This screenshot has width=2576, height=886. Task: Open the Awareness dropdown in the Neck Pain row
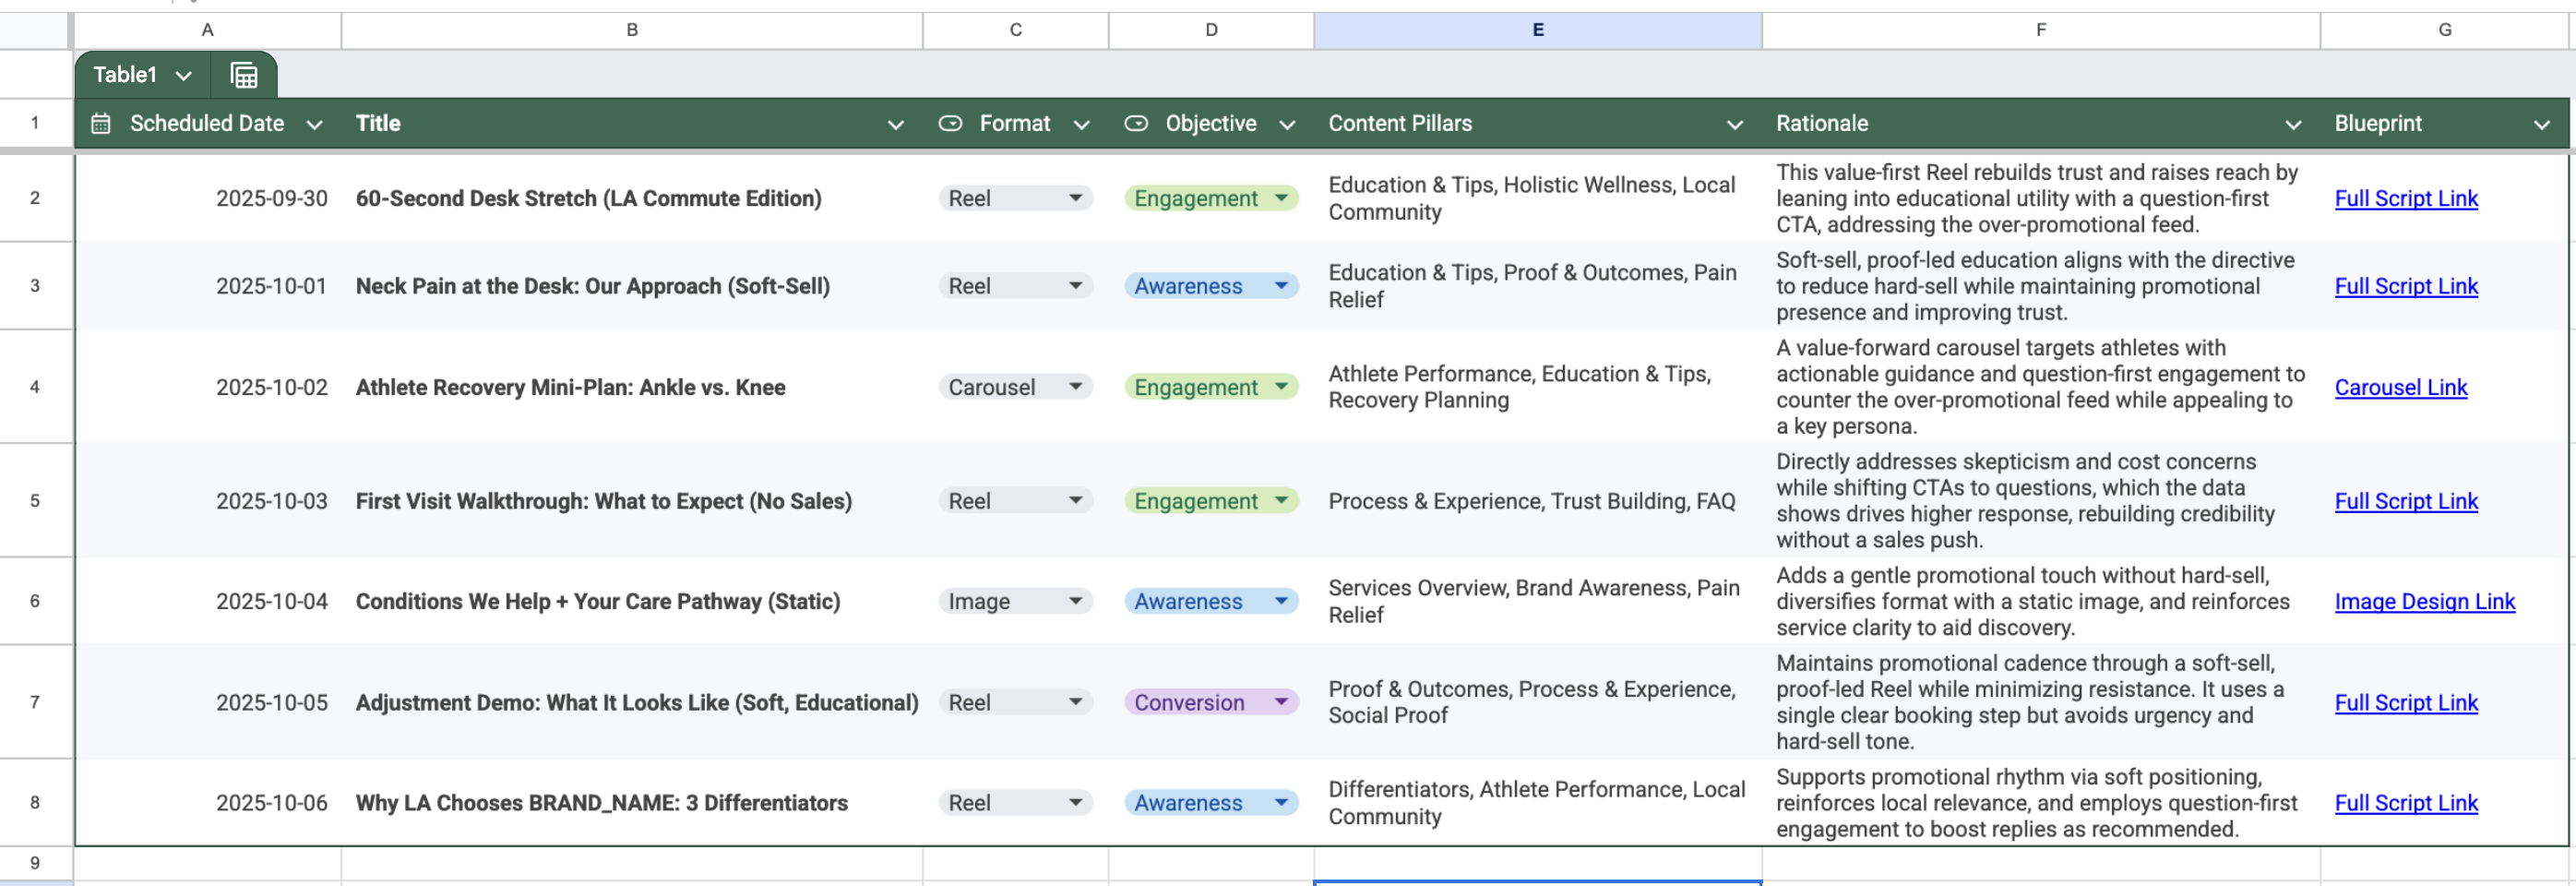coord(1282,286)
